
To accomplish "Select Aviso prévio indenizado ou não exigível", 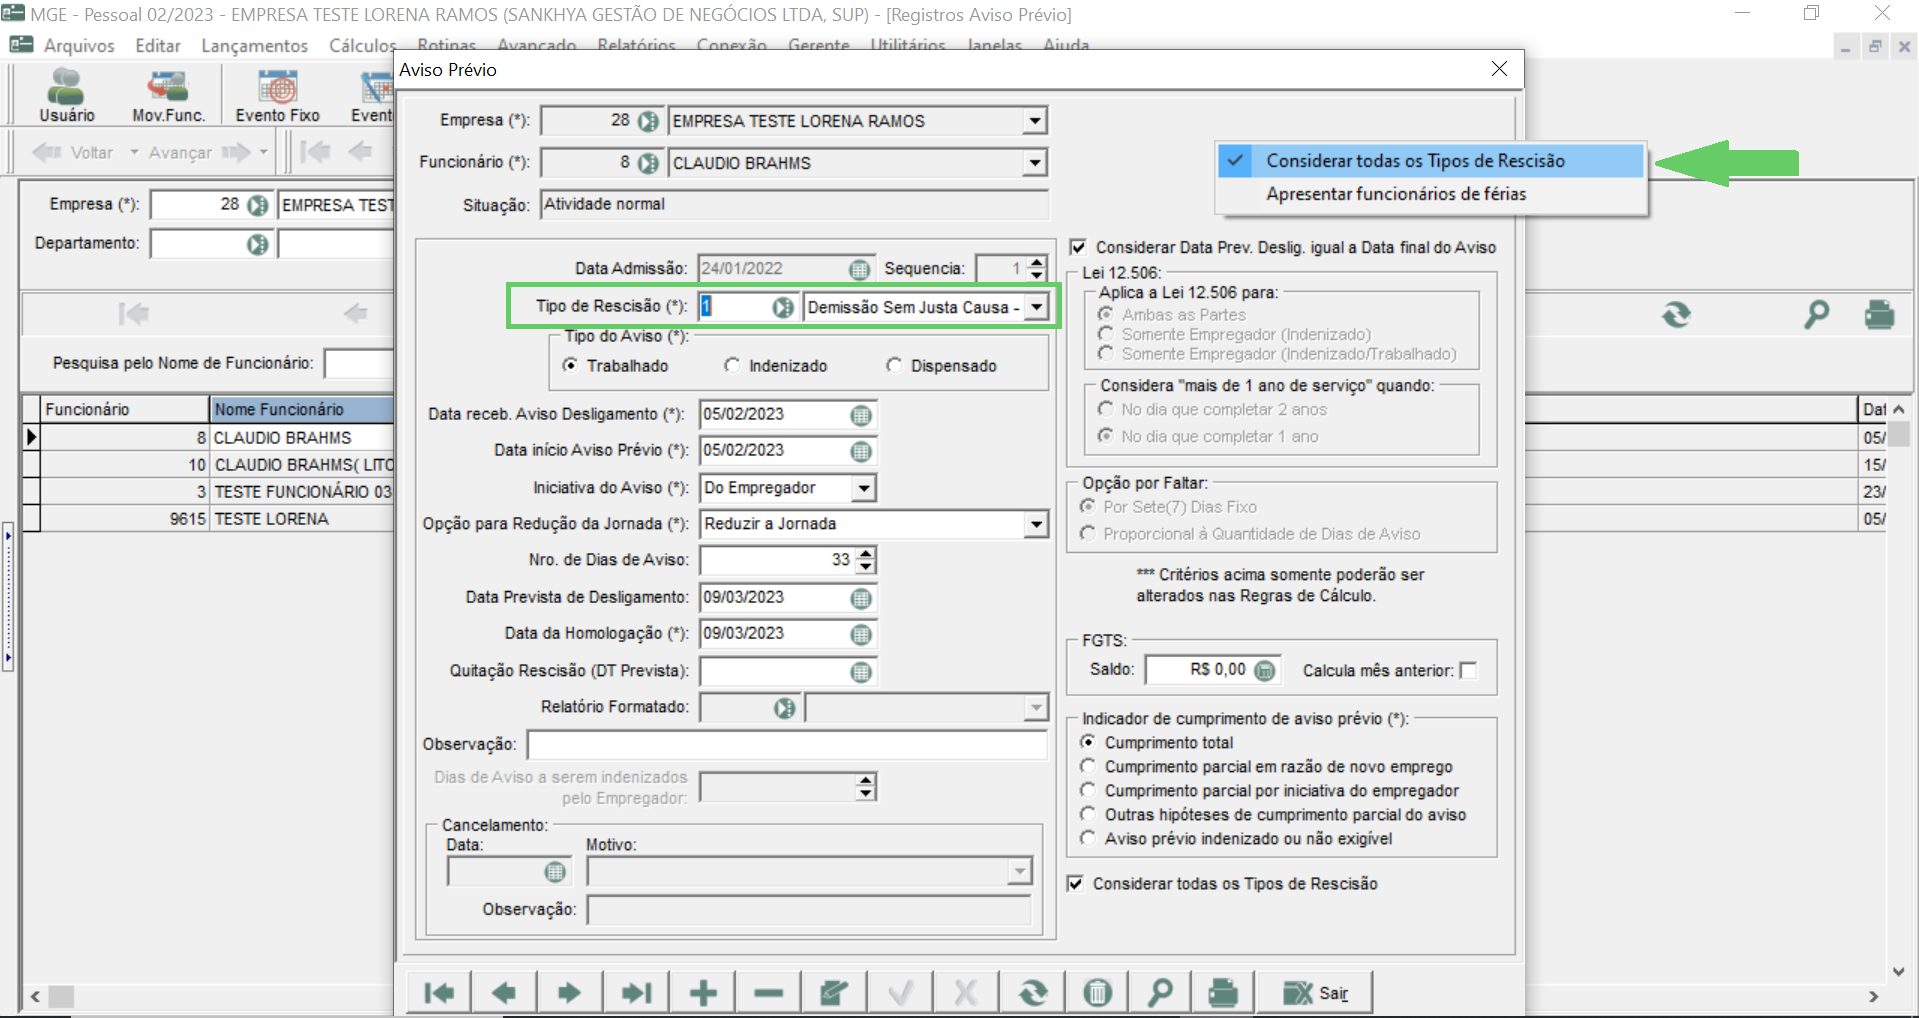I will pyautogui.click(x=1088, y=838).
